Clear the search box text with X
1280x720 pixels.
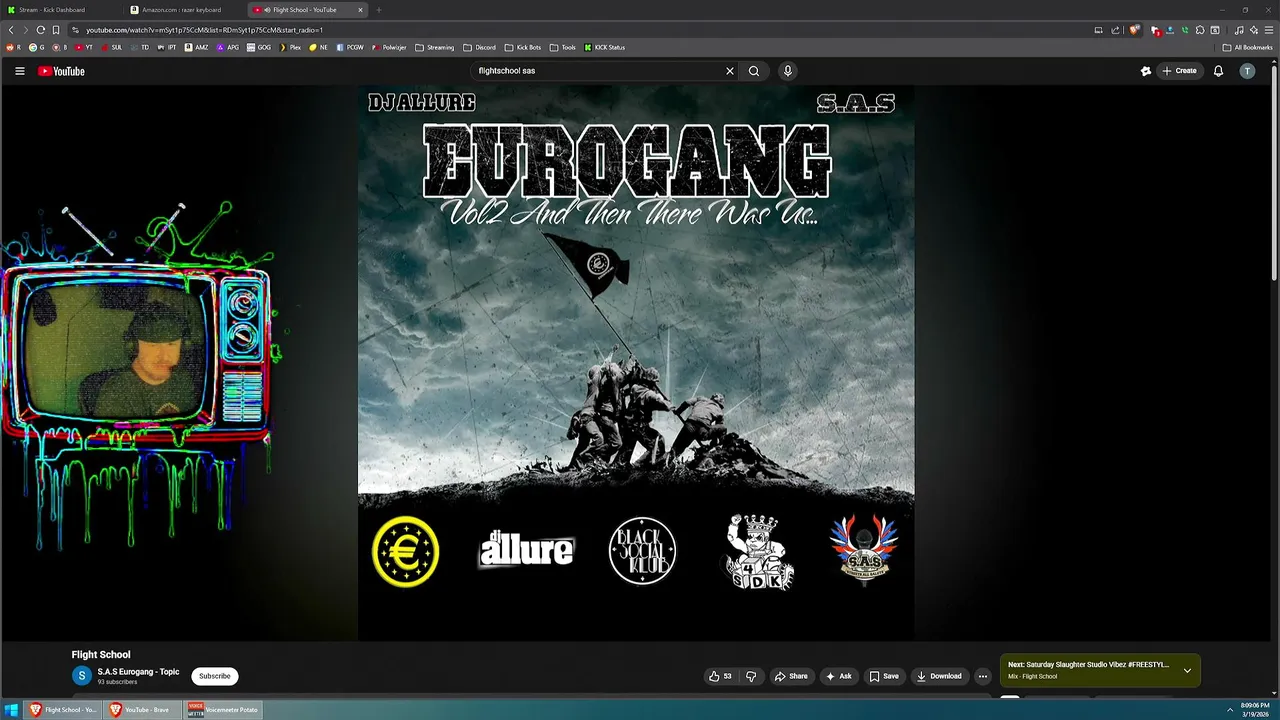coord(730,71)
